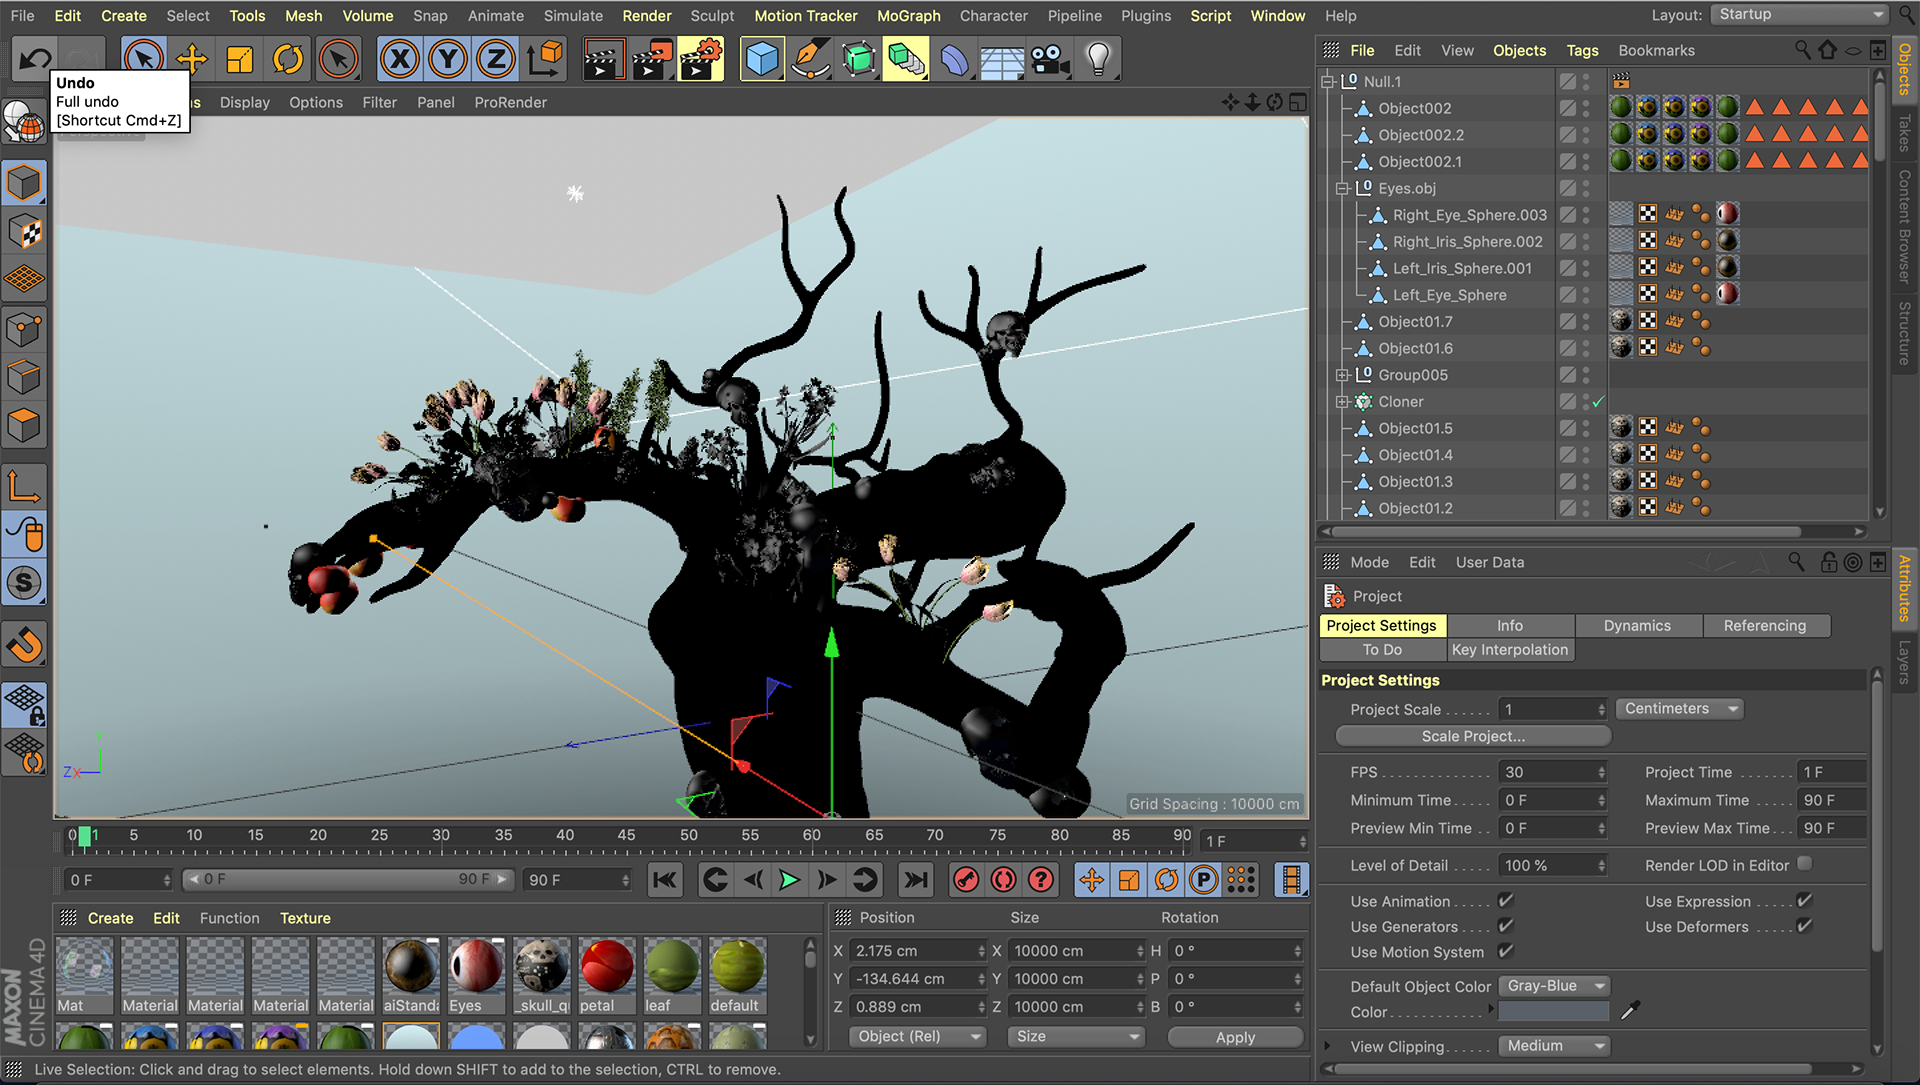Open Default Object Color Gray-Blue dropdown
Viewport: 1920px width, 1085px height.
click(1555, 986)
